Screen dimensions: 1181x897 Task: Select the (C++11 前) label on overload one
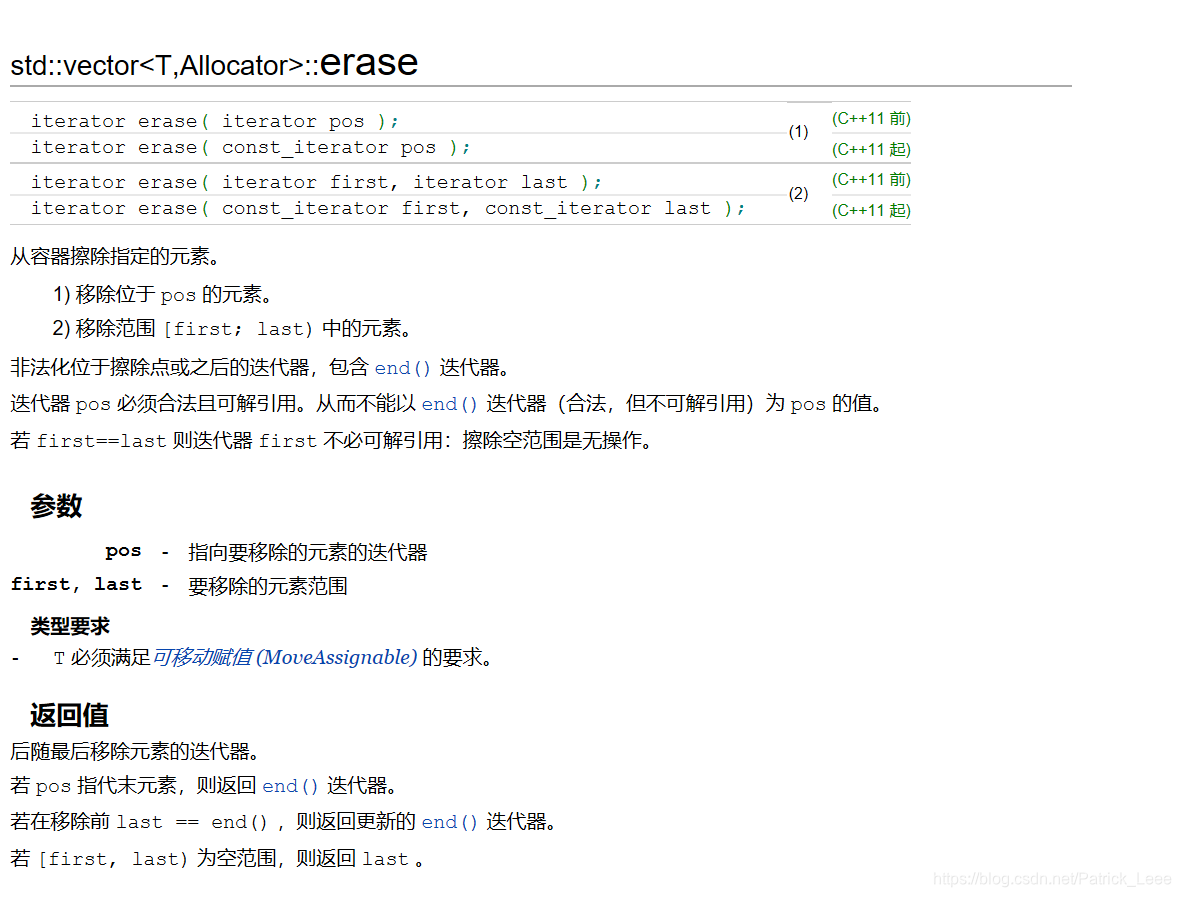pyautogui.click(x=871, y=118)
